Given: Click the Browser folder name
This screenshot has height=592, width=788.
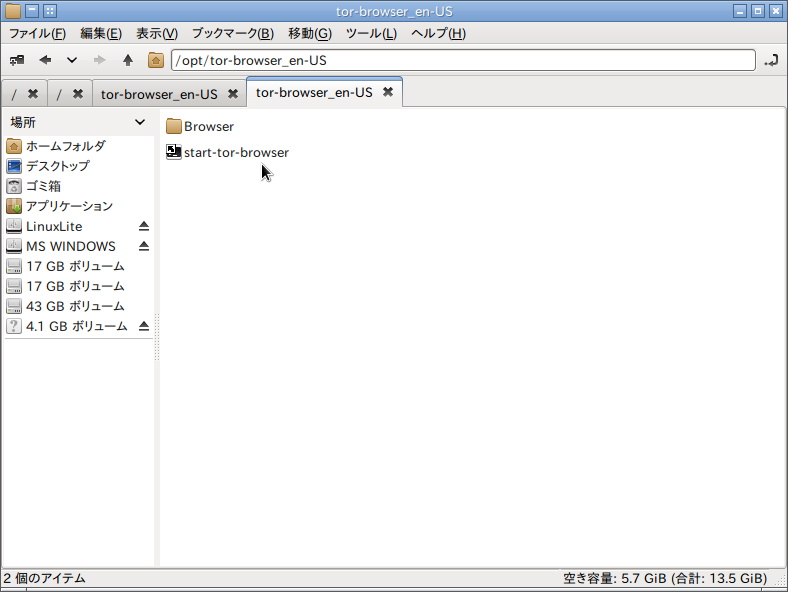Looking at the screenshot, I should coord(209,127).
